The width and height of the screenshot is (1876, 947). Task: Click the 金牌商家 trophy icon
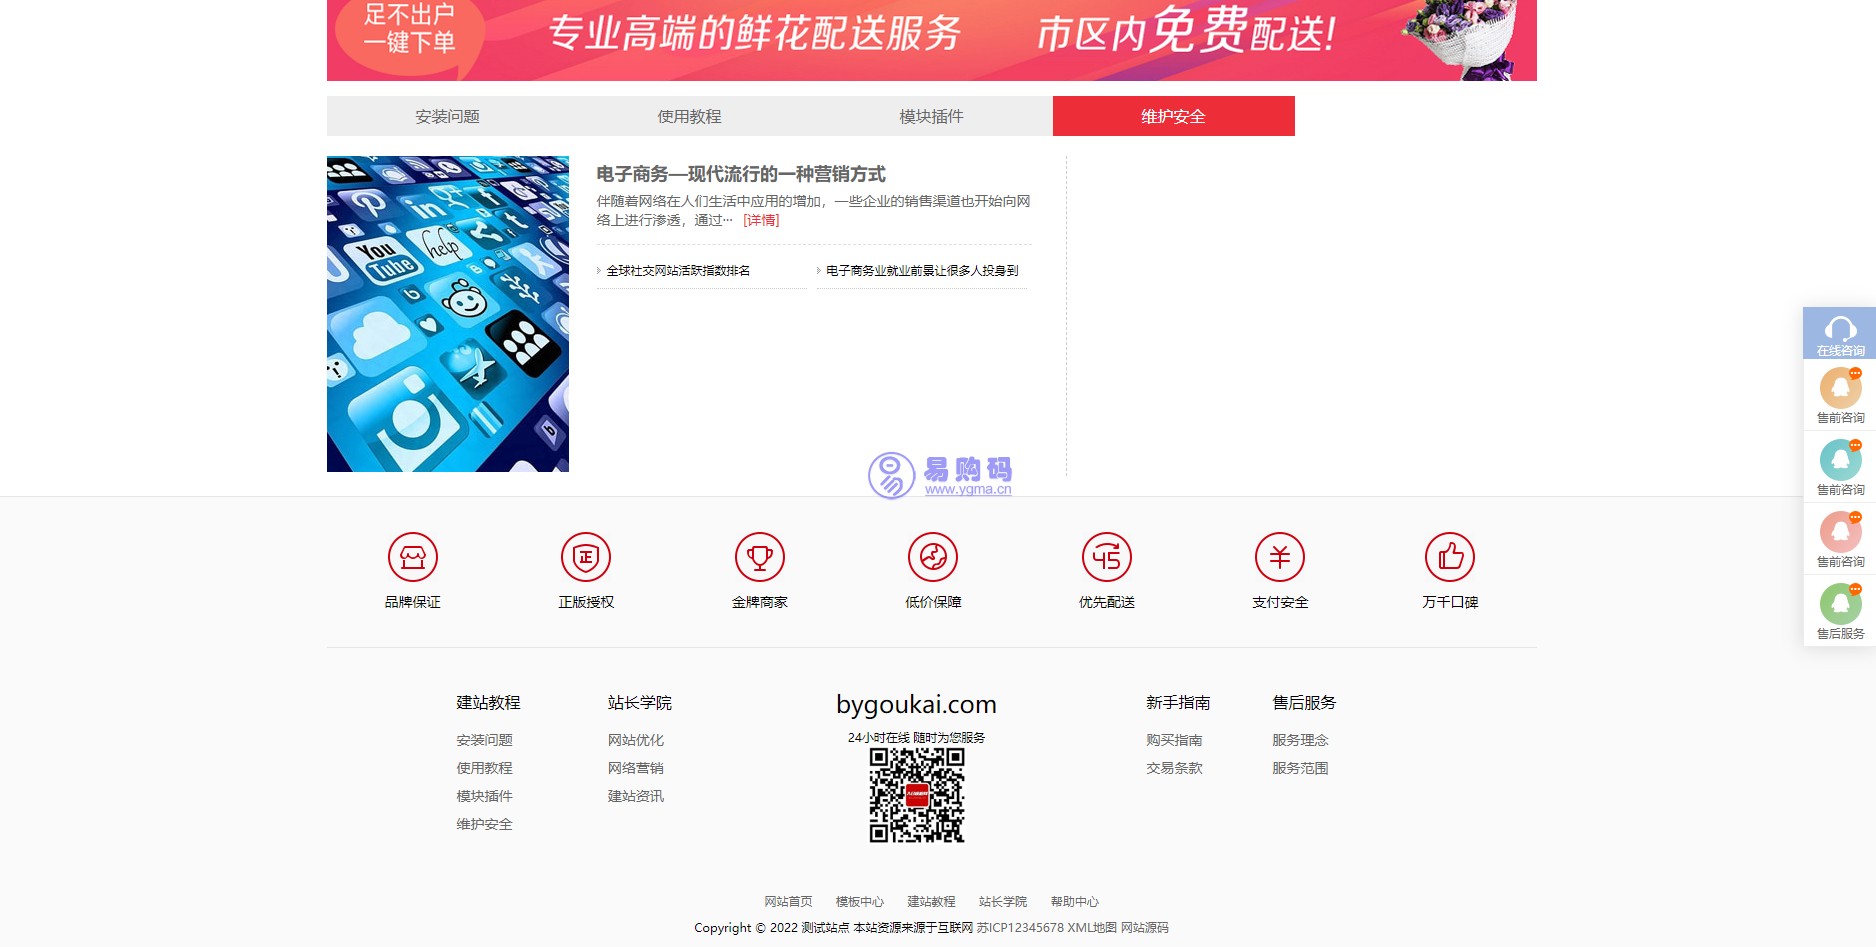(x=760, y=557)
